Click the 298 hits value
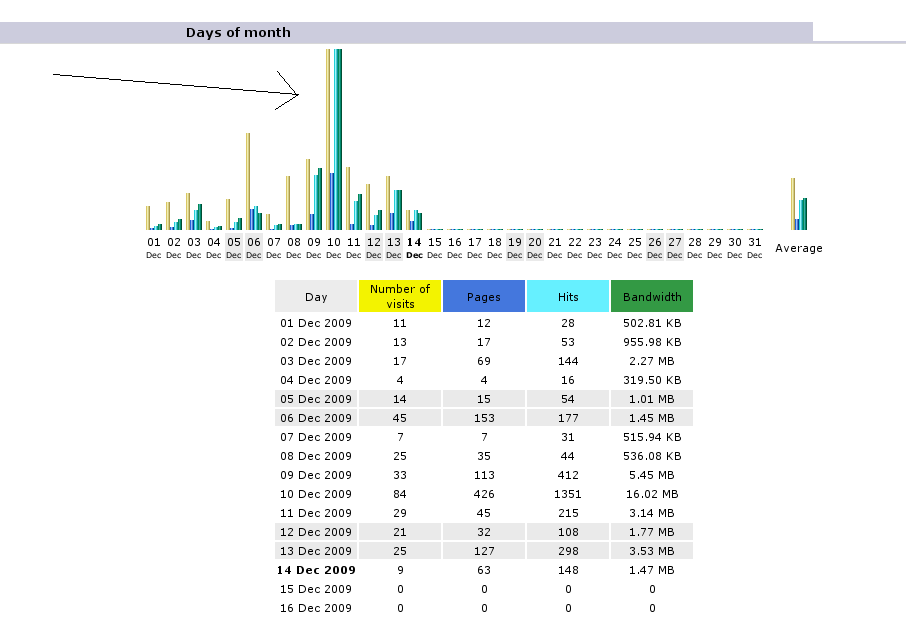906x617 pixels. pos(568,551)
